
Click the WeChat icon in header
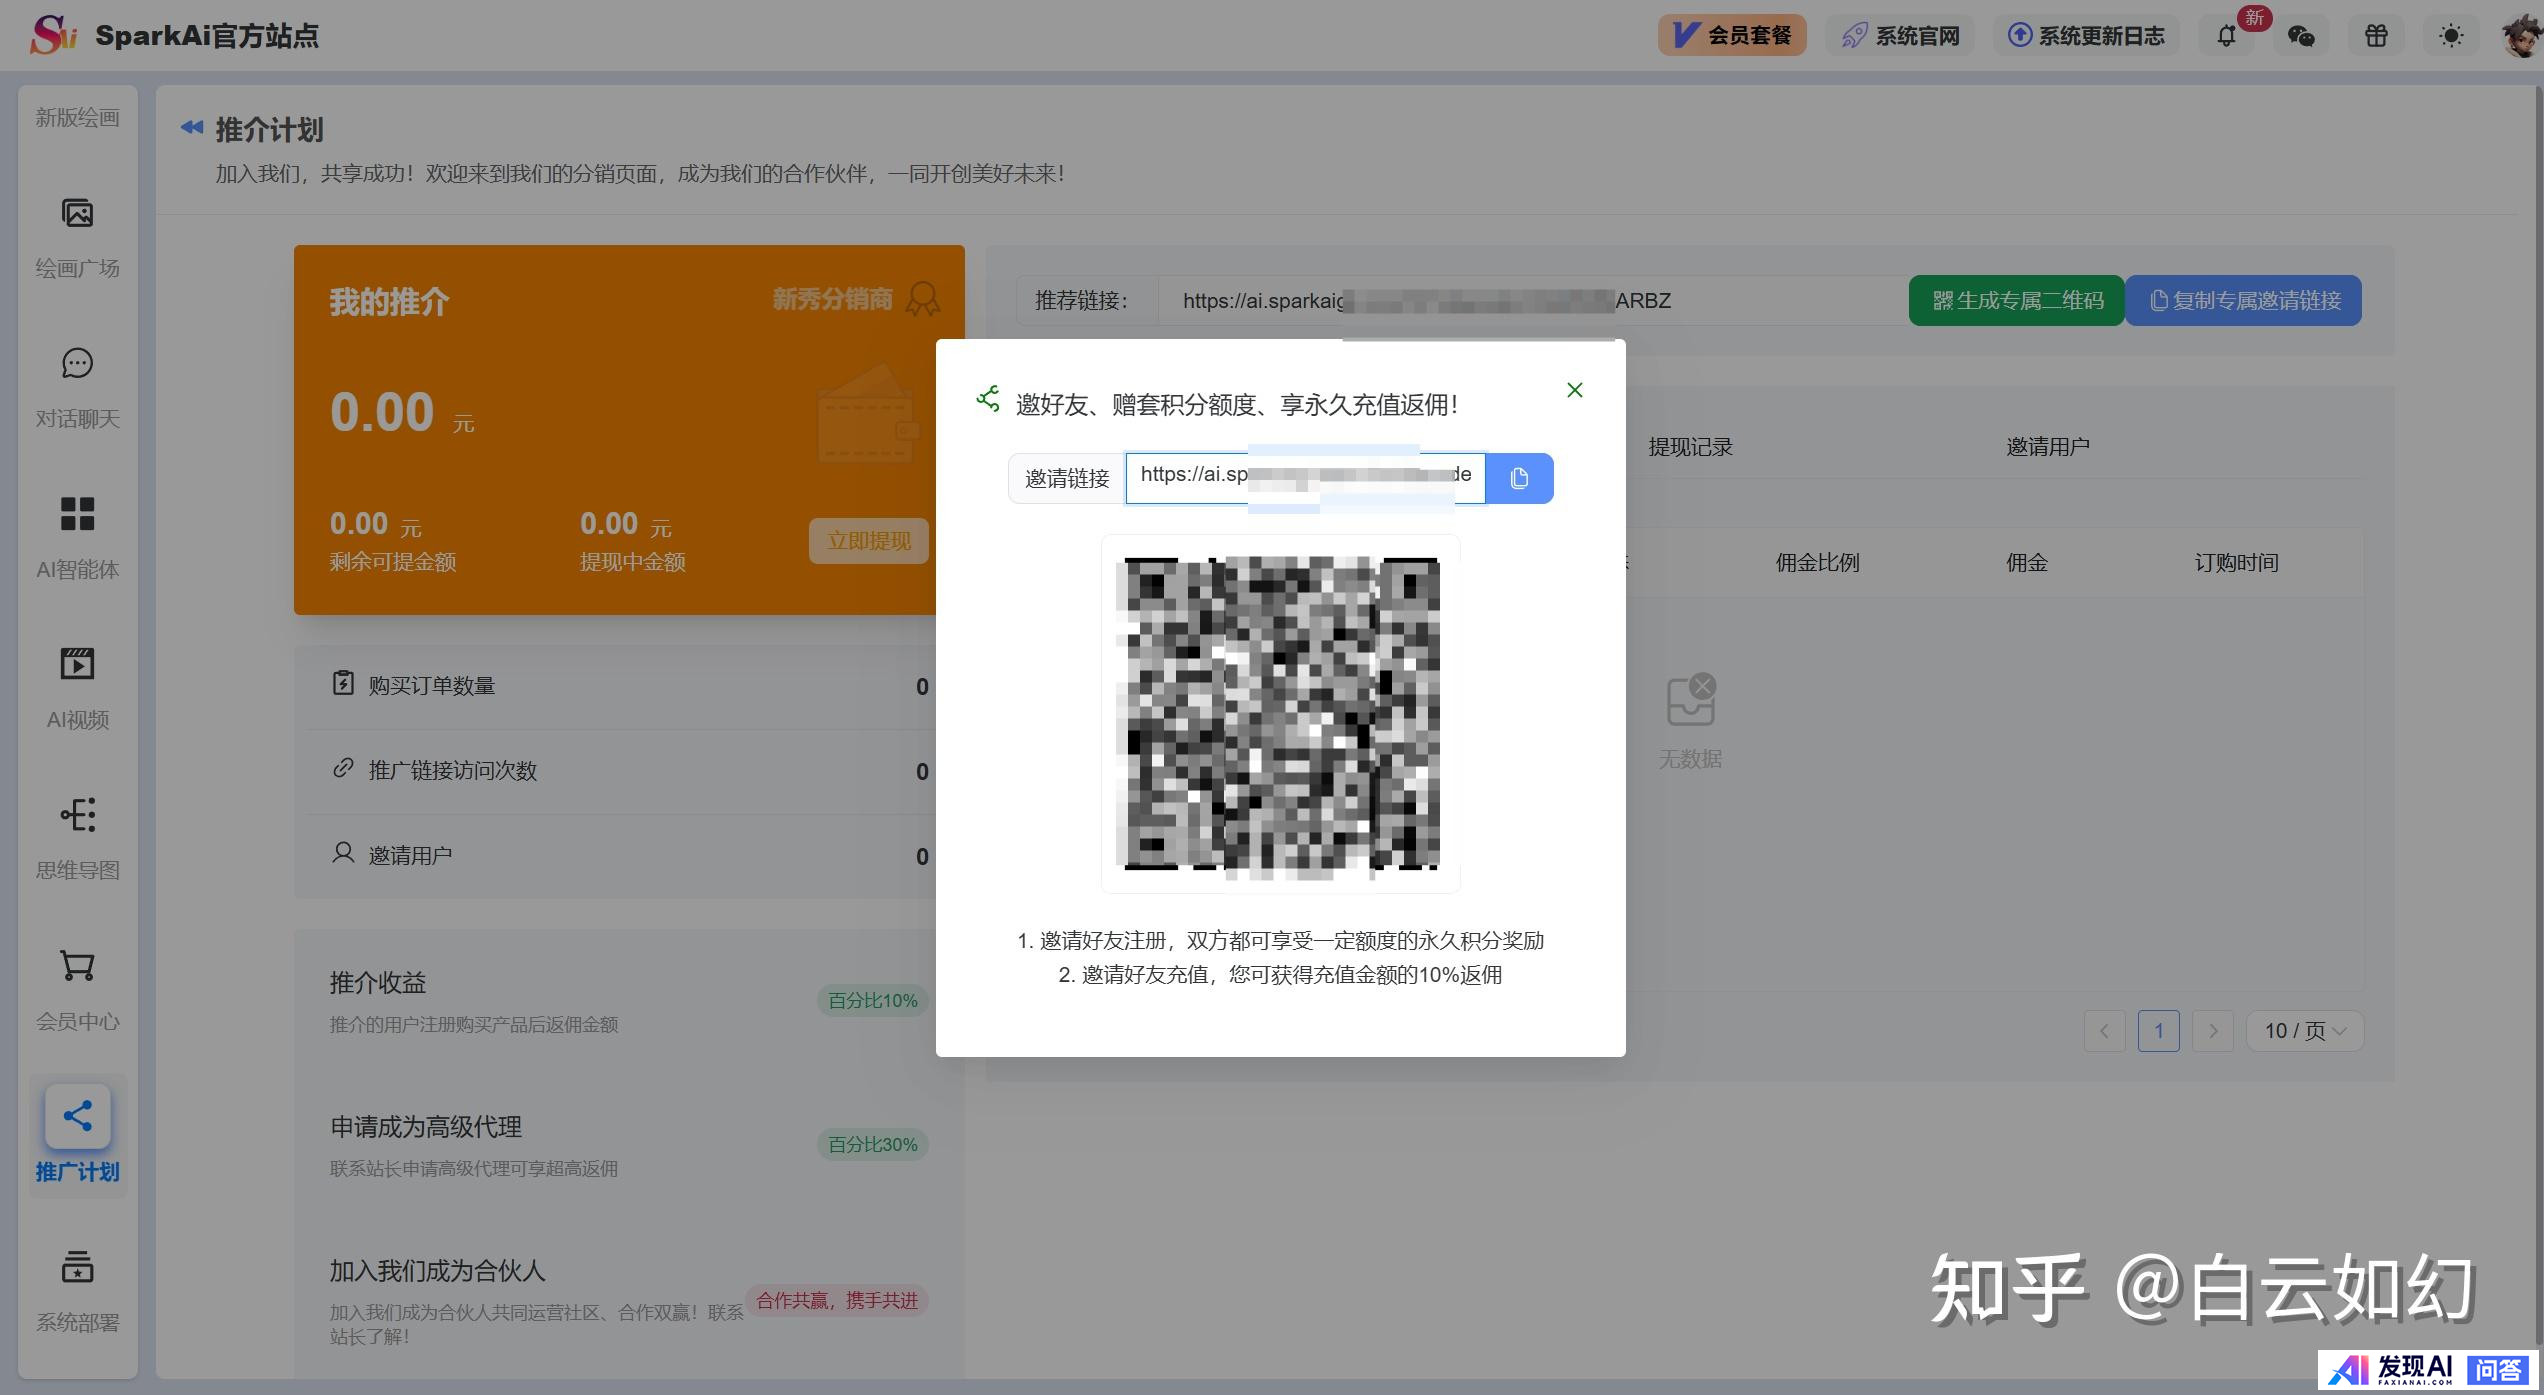click(2301, 36)
